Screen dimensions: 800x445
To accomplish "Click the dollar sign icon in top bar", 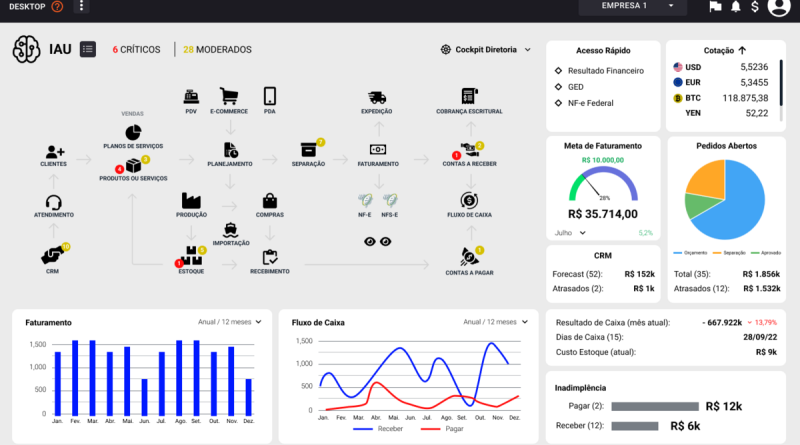I will coord(755,7).
